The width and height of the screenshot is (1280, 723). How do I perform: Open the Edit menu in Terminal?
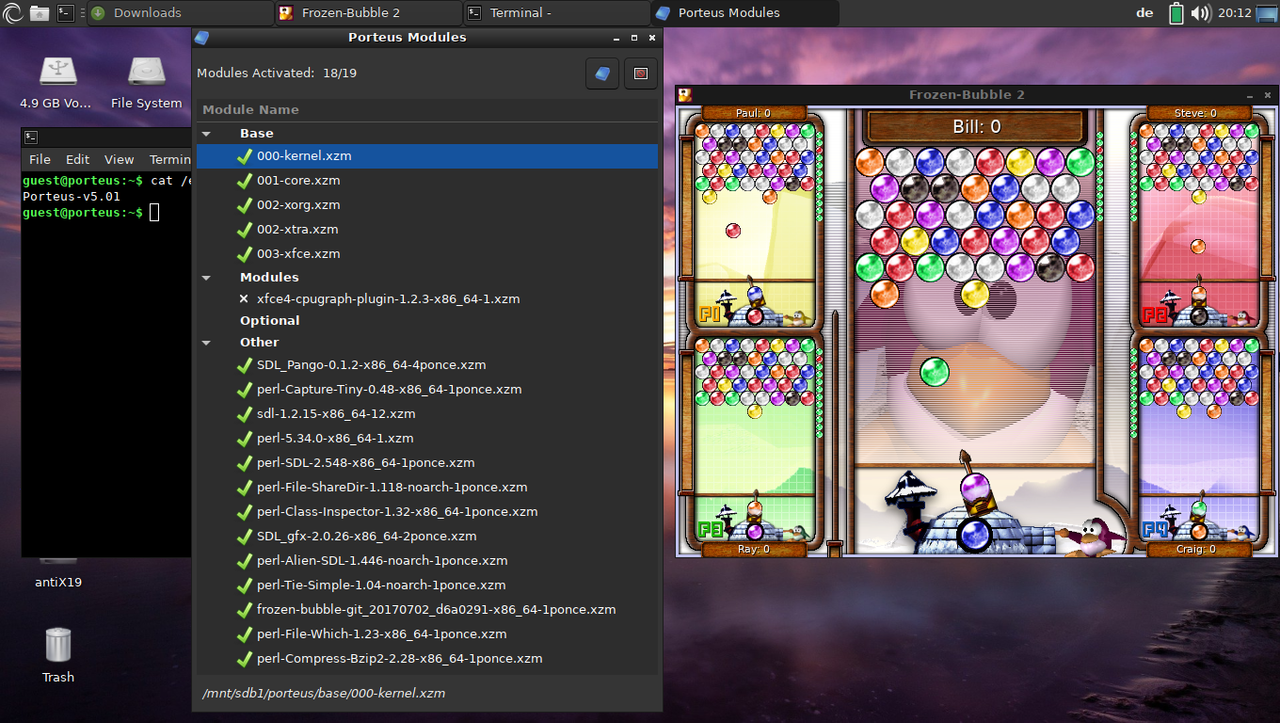tap(77, 160)
